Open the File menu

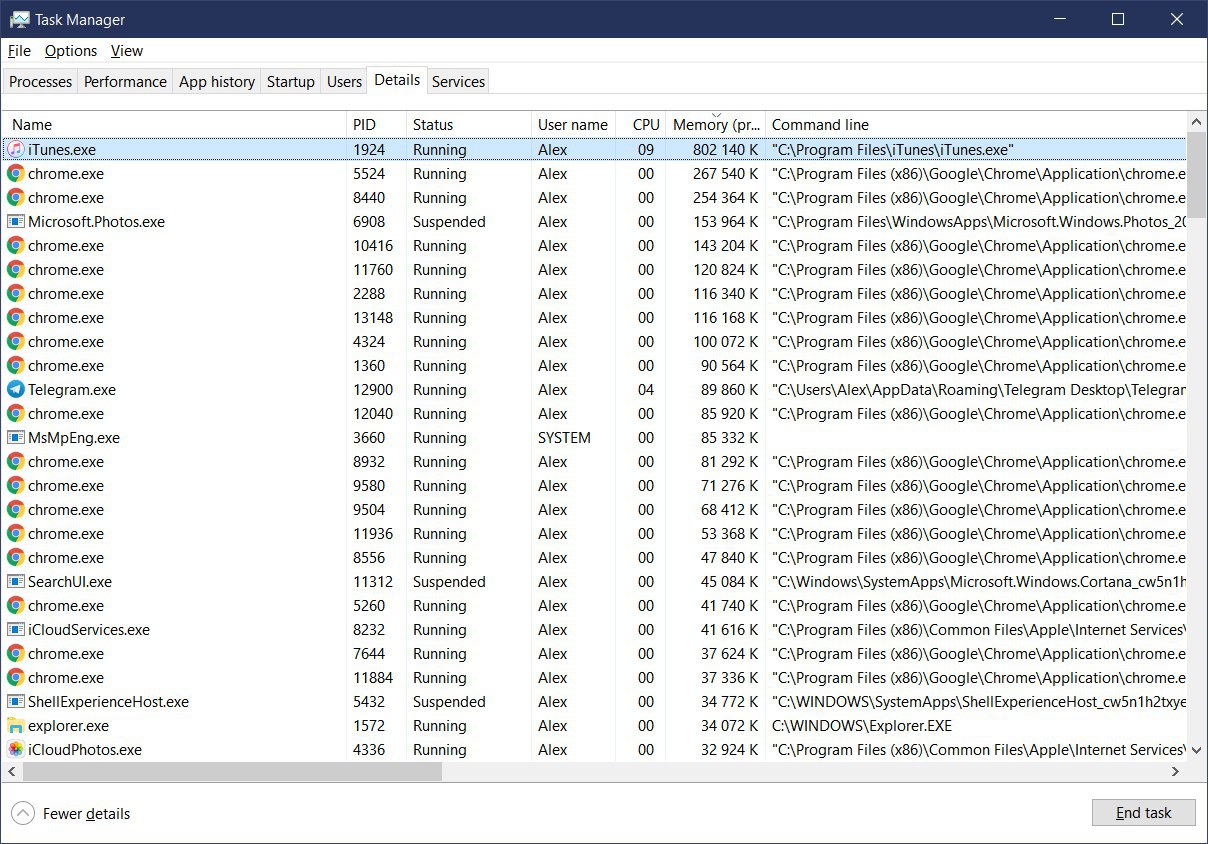coord(19,51)
